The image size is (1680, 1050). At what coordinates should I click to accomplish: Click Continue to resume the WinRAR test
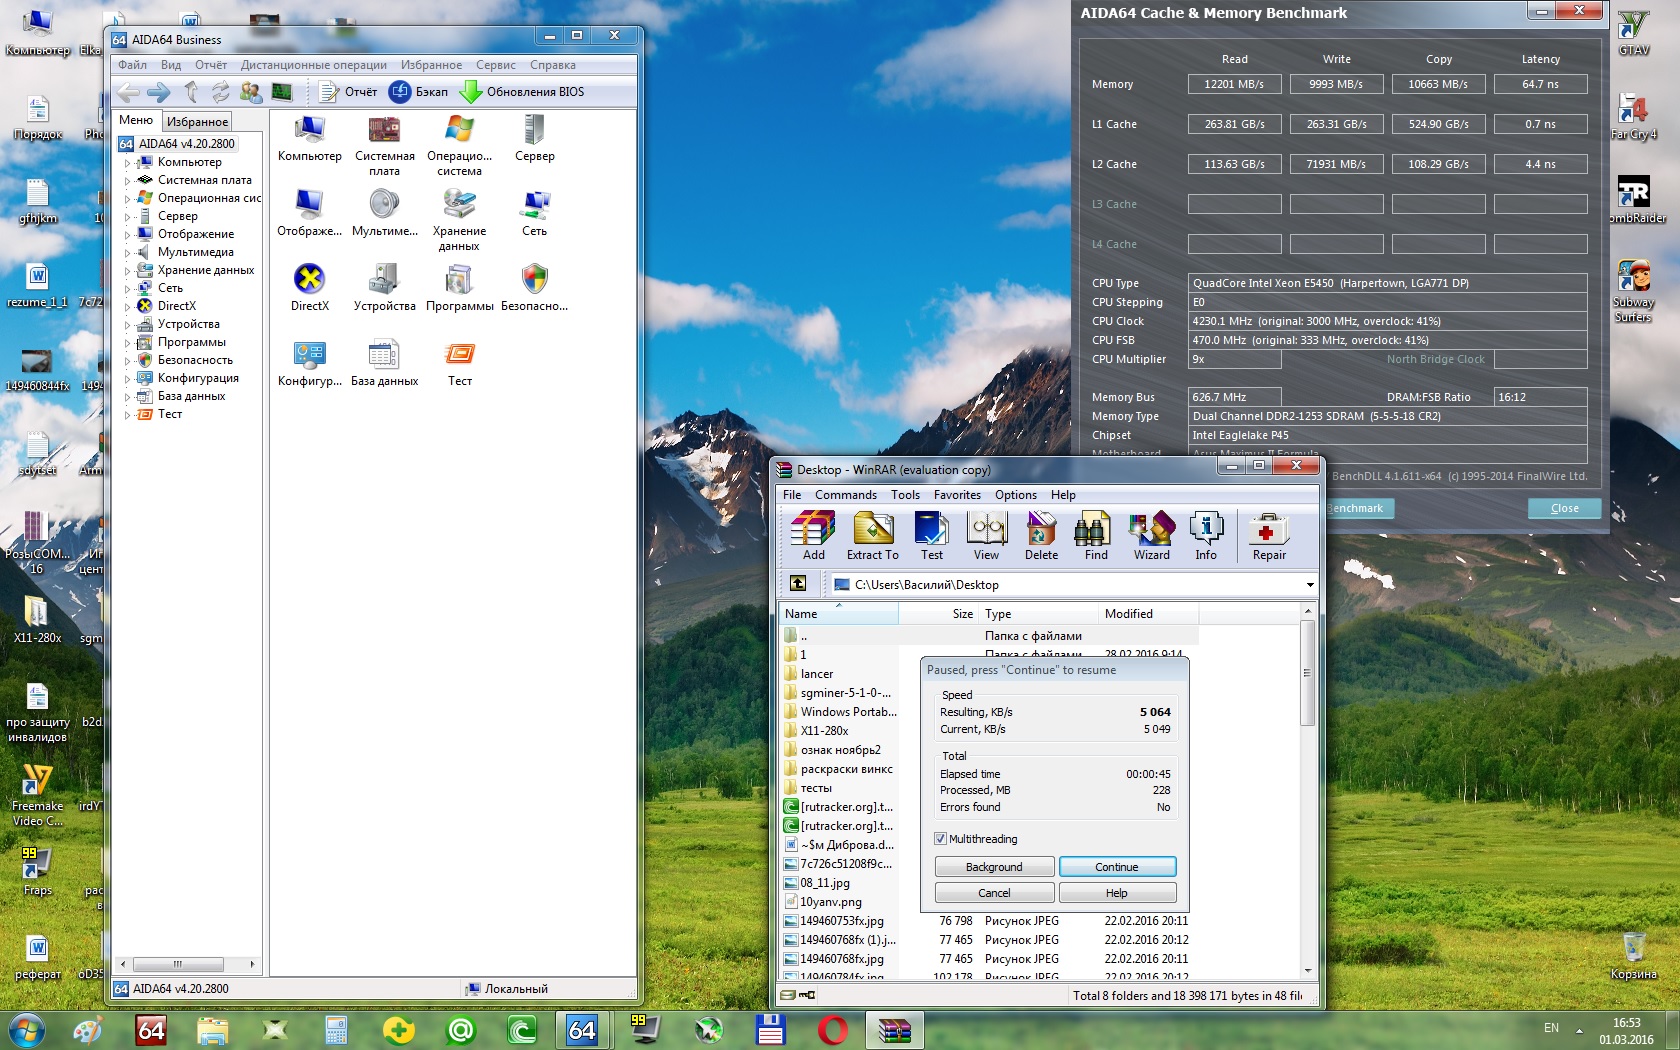pos(1117,867)
